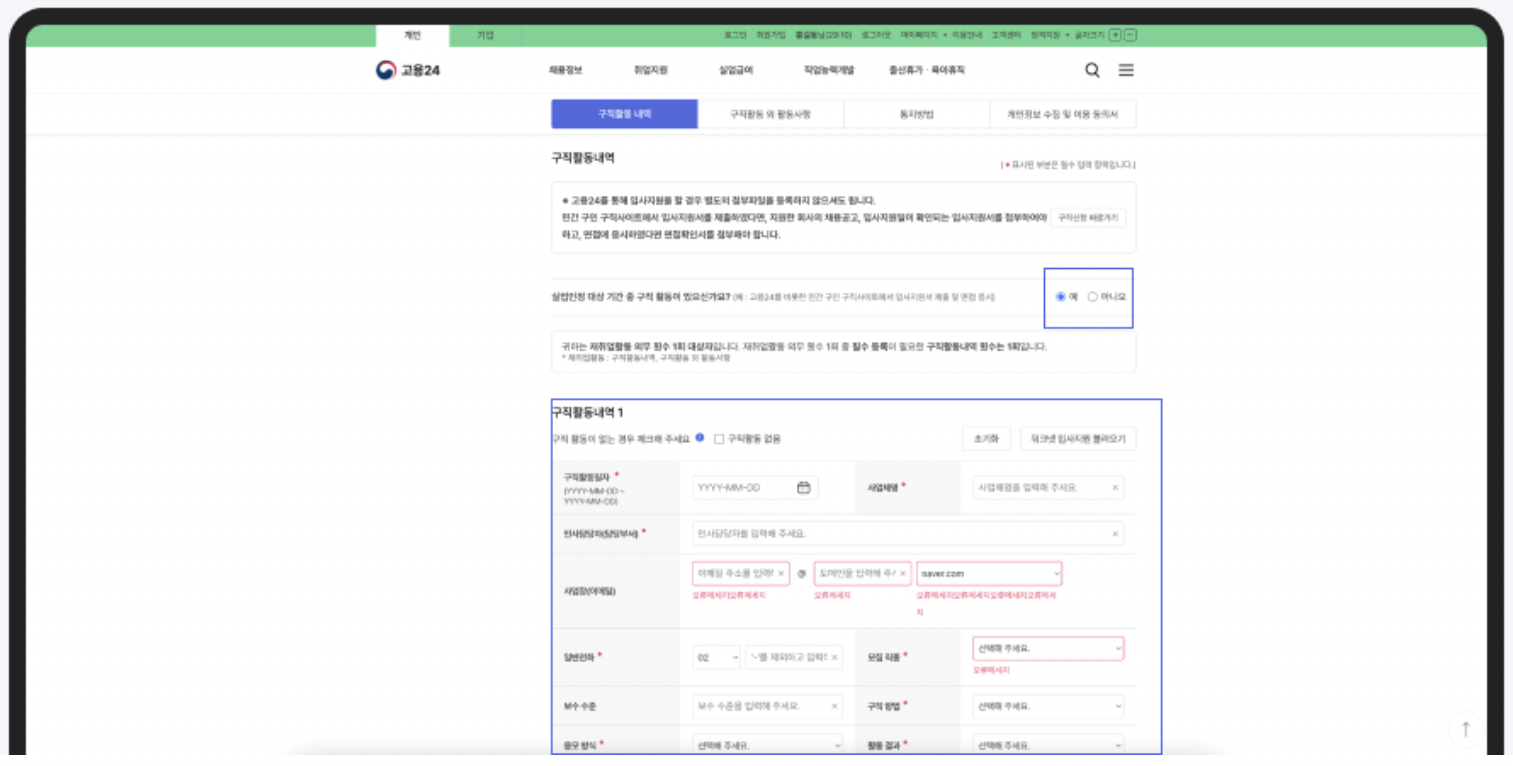Image resolution: width=1513 pixels, height=766 pixels.
Task: Focus the phone number input field
Action: 795,657
